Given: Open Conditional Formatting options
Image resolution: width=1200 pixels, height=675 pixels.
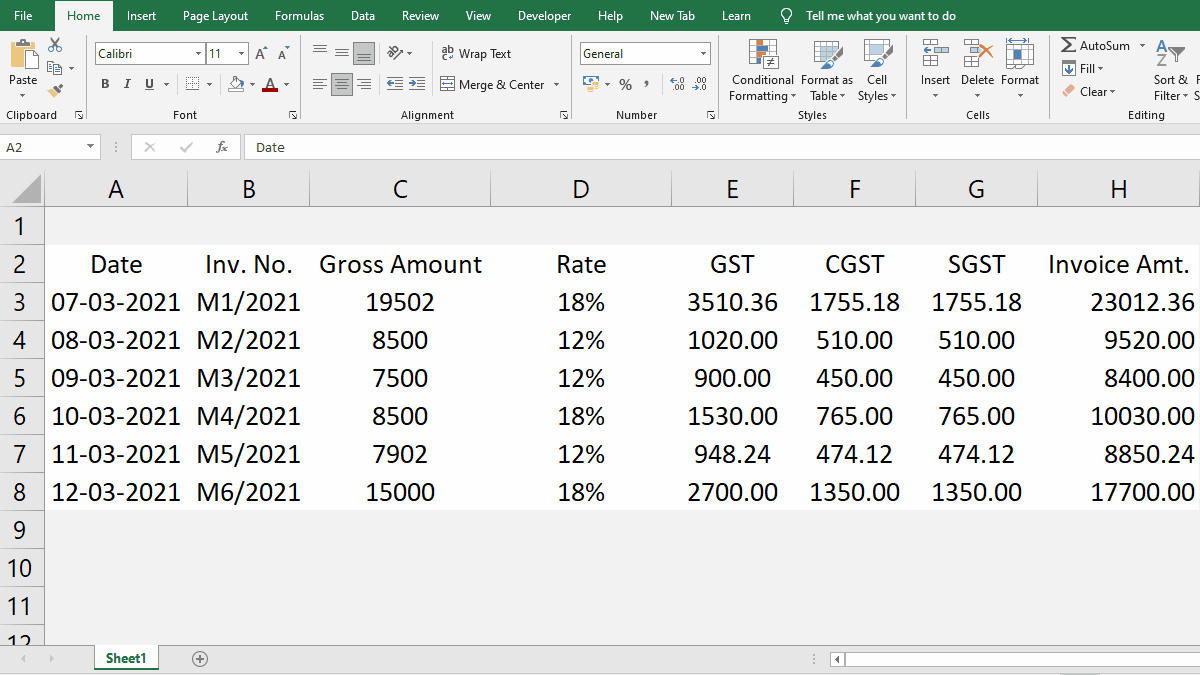Looking at the screenshot, I should point(762,70).
